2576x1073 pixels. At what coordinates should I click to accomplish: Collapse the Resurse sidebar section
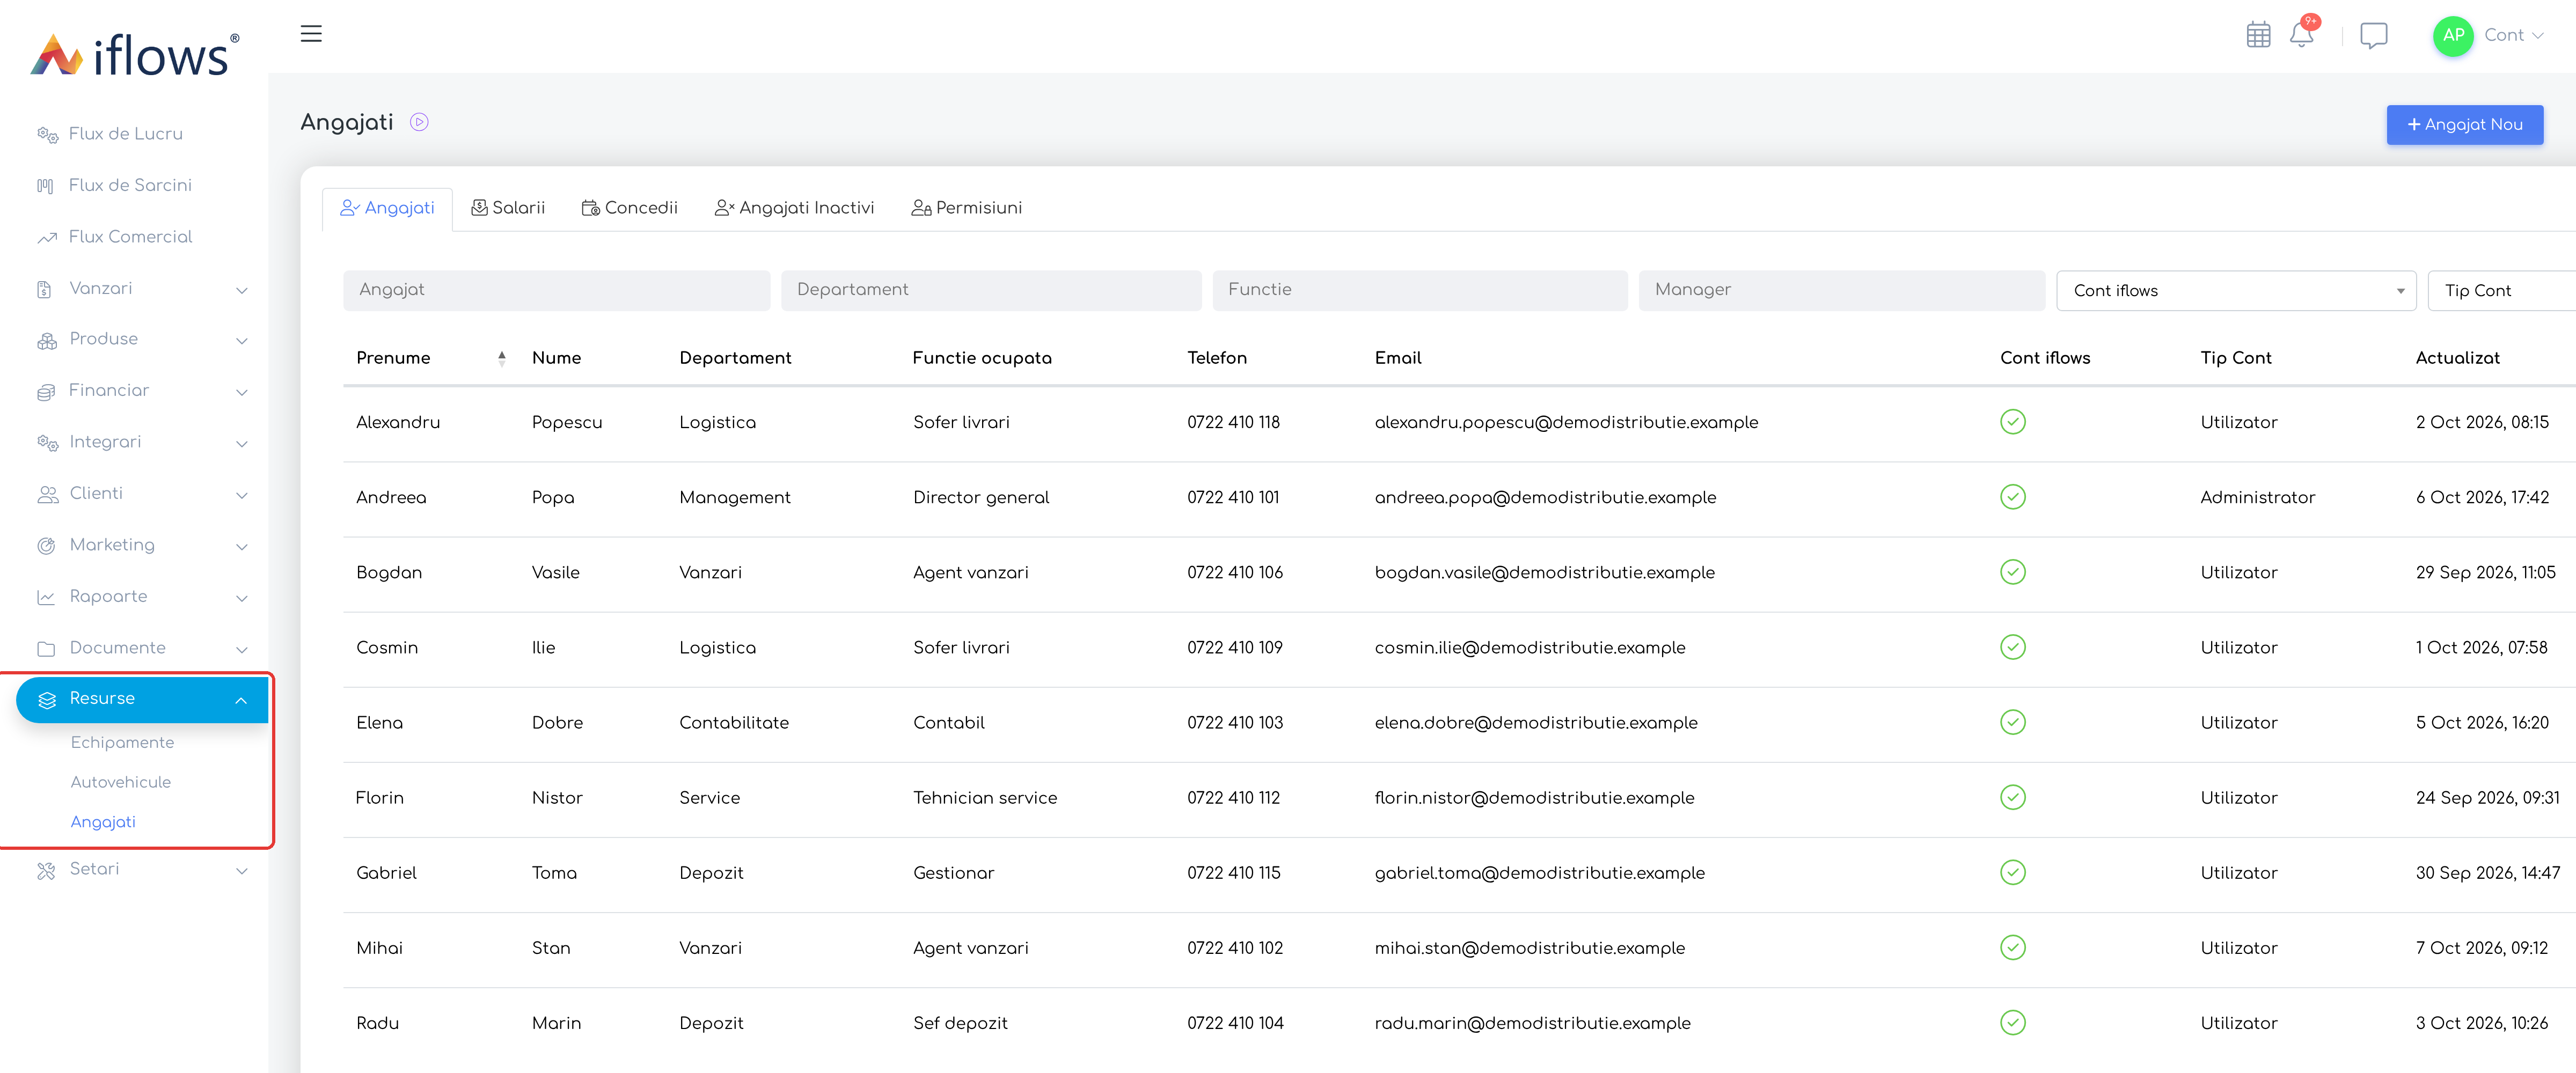[141, 698]
